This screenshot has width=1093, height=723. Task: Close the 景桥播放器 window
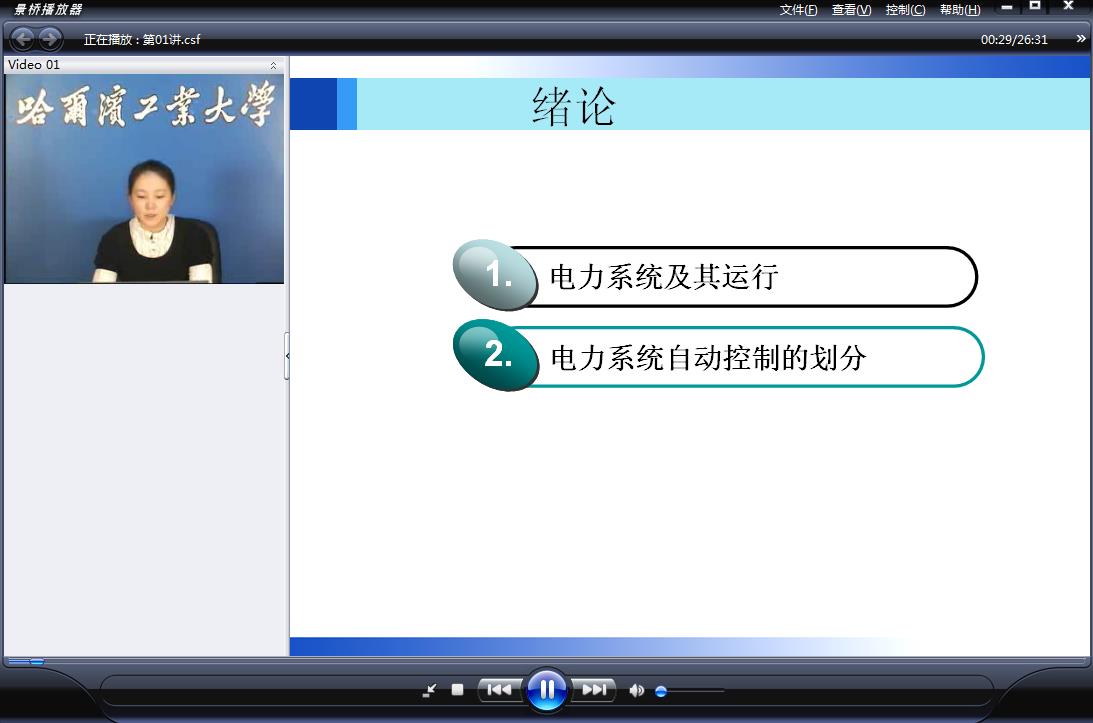[1068, 6]
